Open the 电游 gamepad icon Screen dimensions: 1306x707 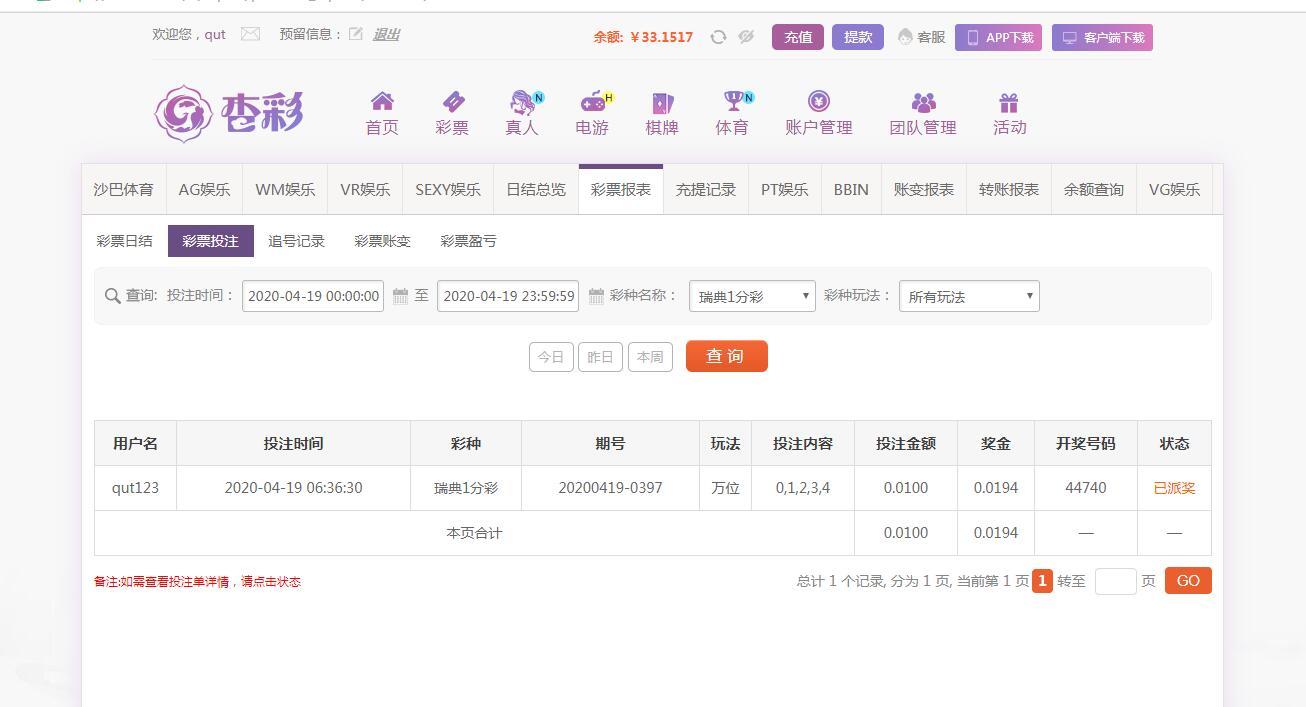(593, 102)
